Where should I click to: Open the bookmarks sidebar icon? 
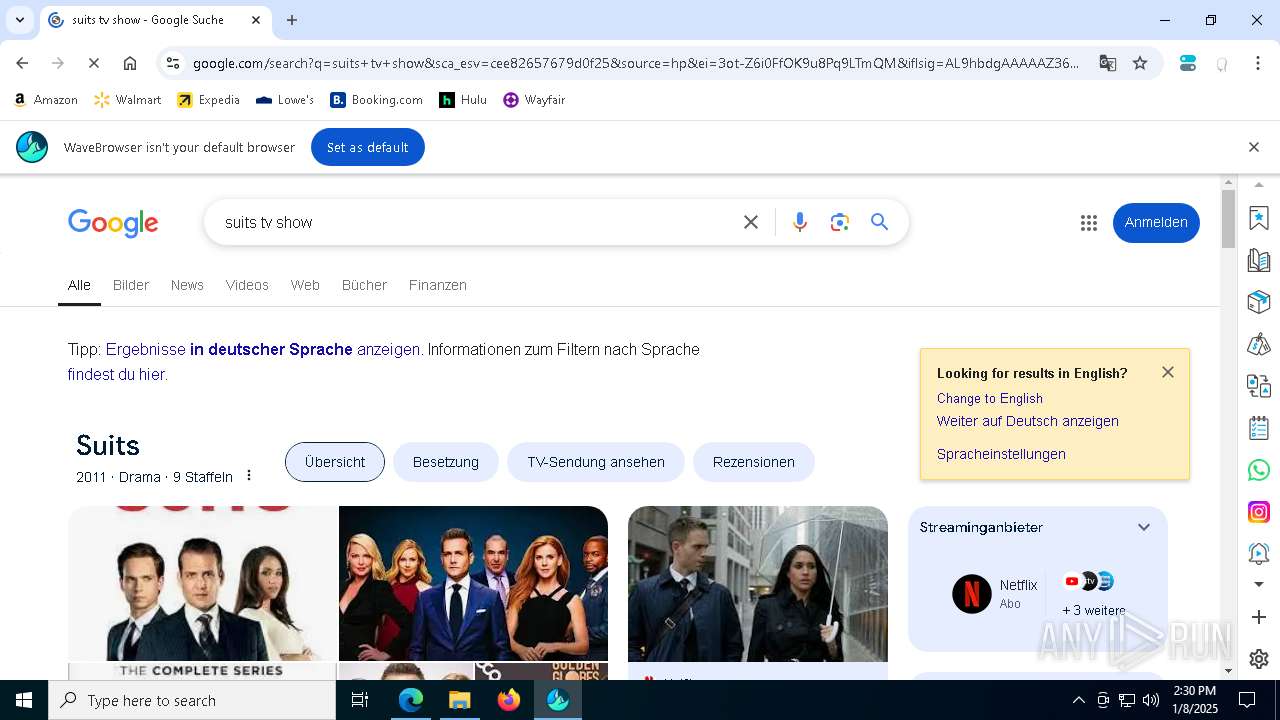[1259, 217]
